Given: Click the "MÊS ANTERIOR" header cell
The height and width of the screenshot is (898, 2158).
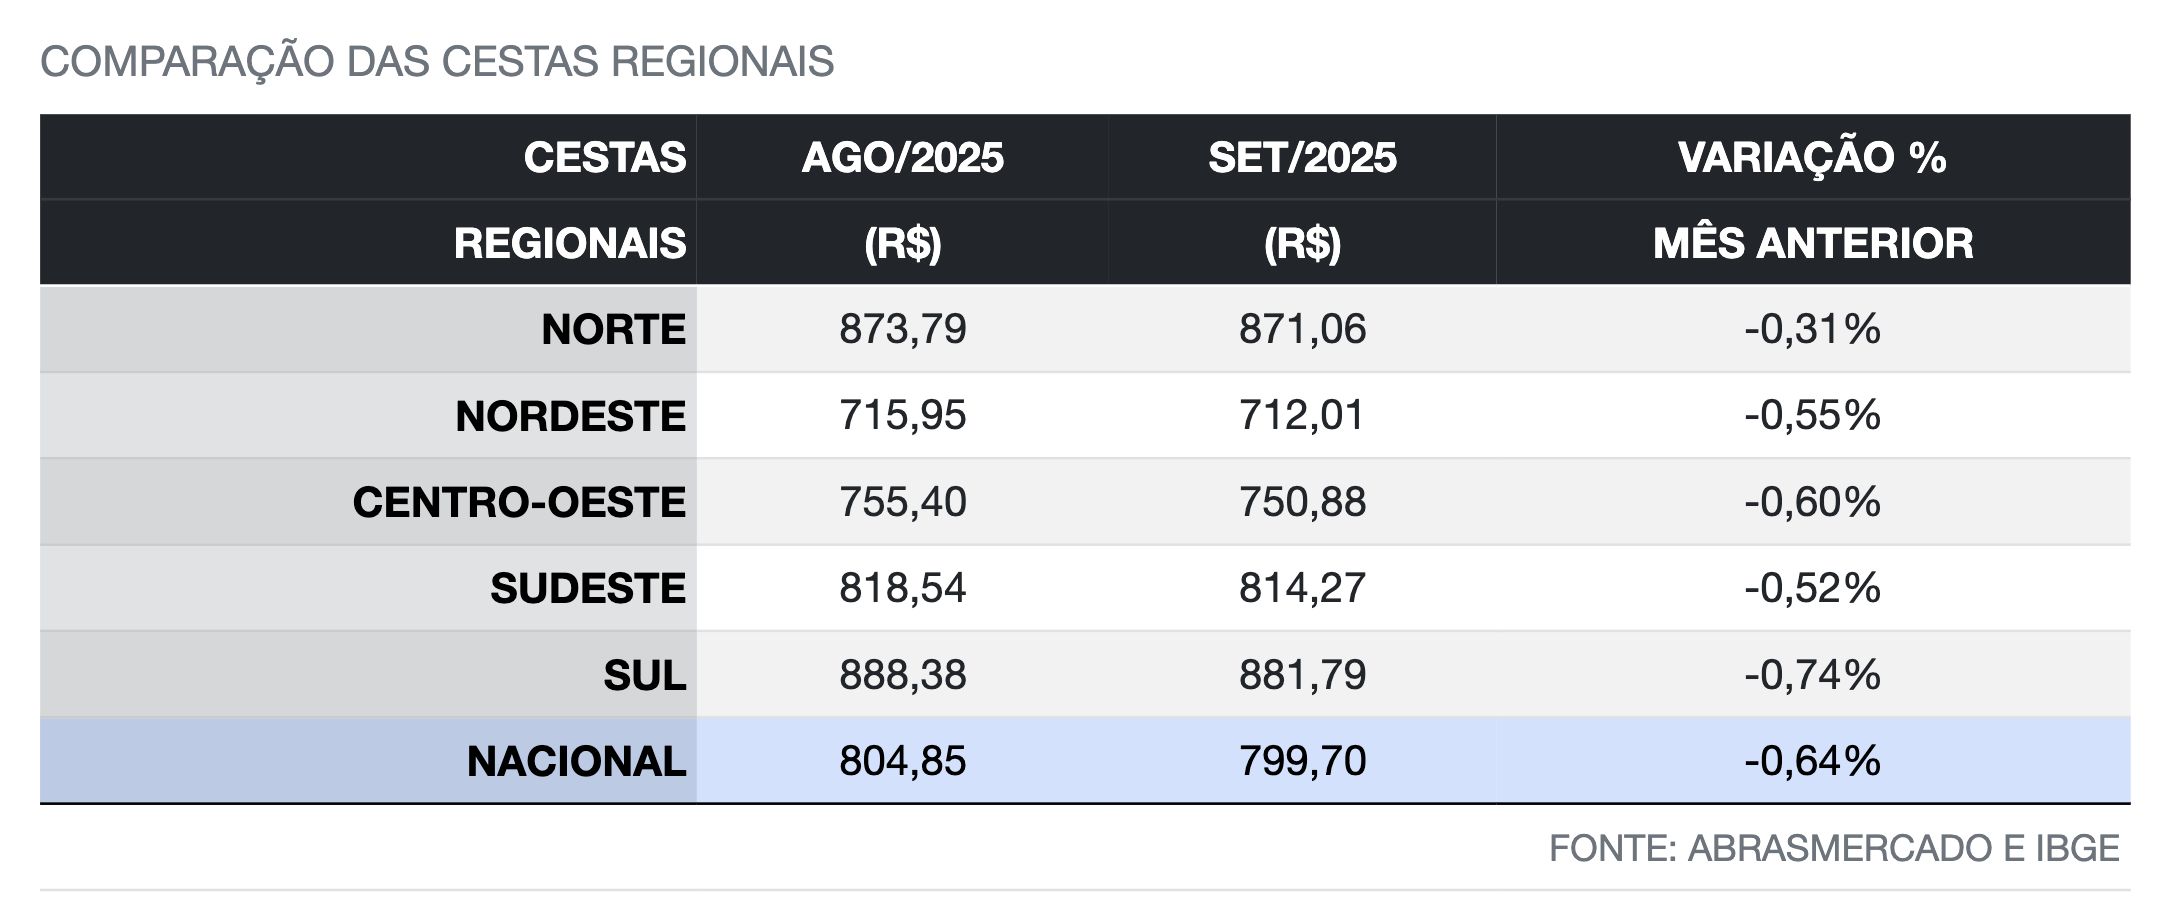Looking at the screenshot, I should 1812,244.
